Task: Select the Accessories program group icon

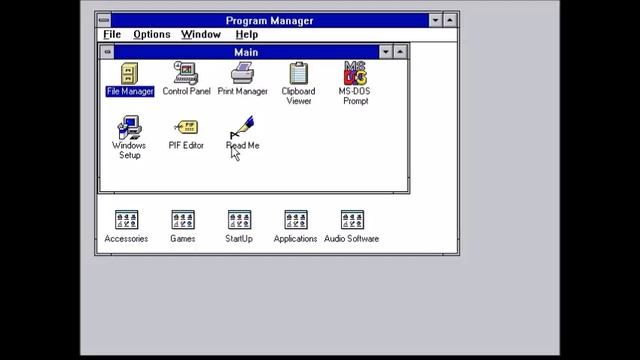Action: [127, 220]
